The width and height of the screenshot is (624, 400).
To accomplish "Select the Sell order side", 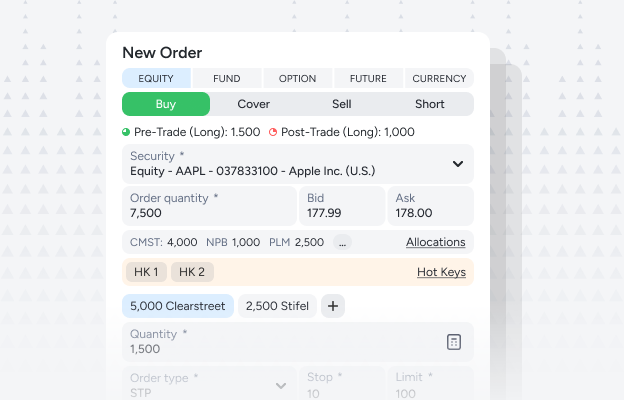I will pyautogui.click(x=341, y=104).
